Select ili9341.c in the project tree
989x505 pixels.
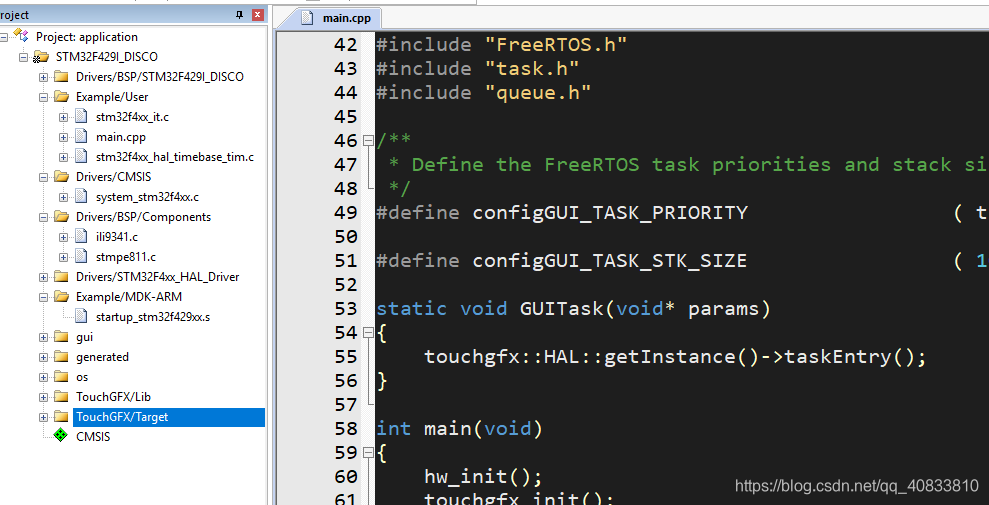tap(117, 237)
